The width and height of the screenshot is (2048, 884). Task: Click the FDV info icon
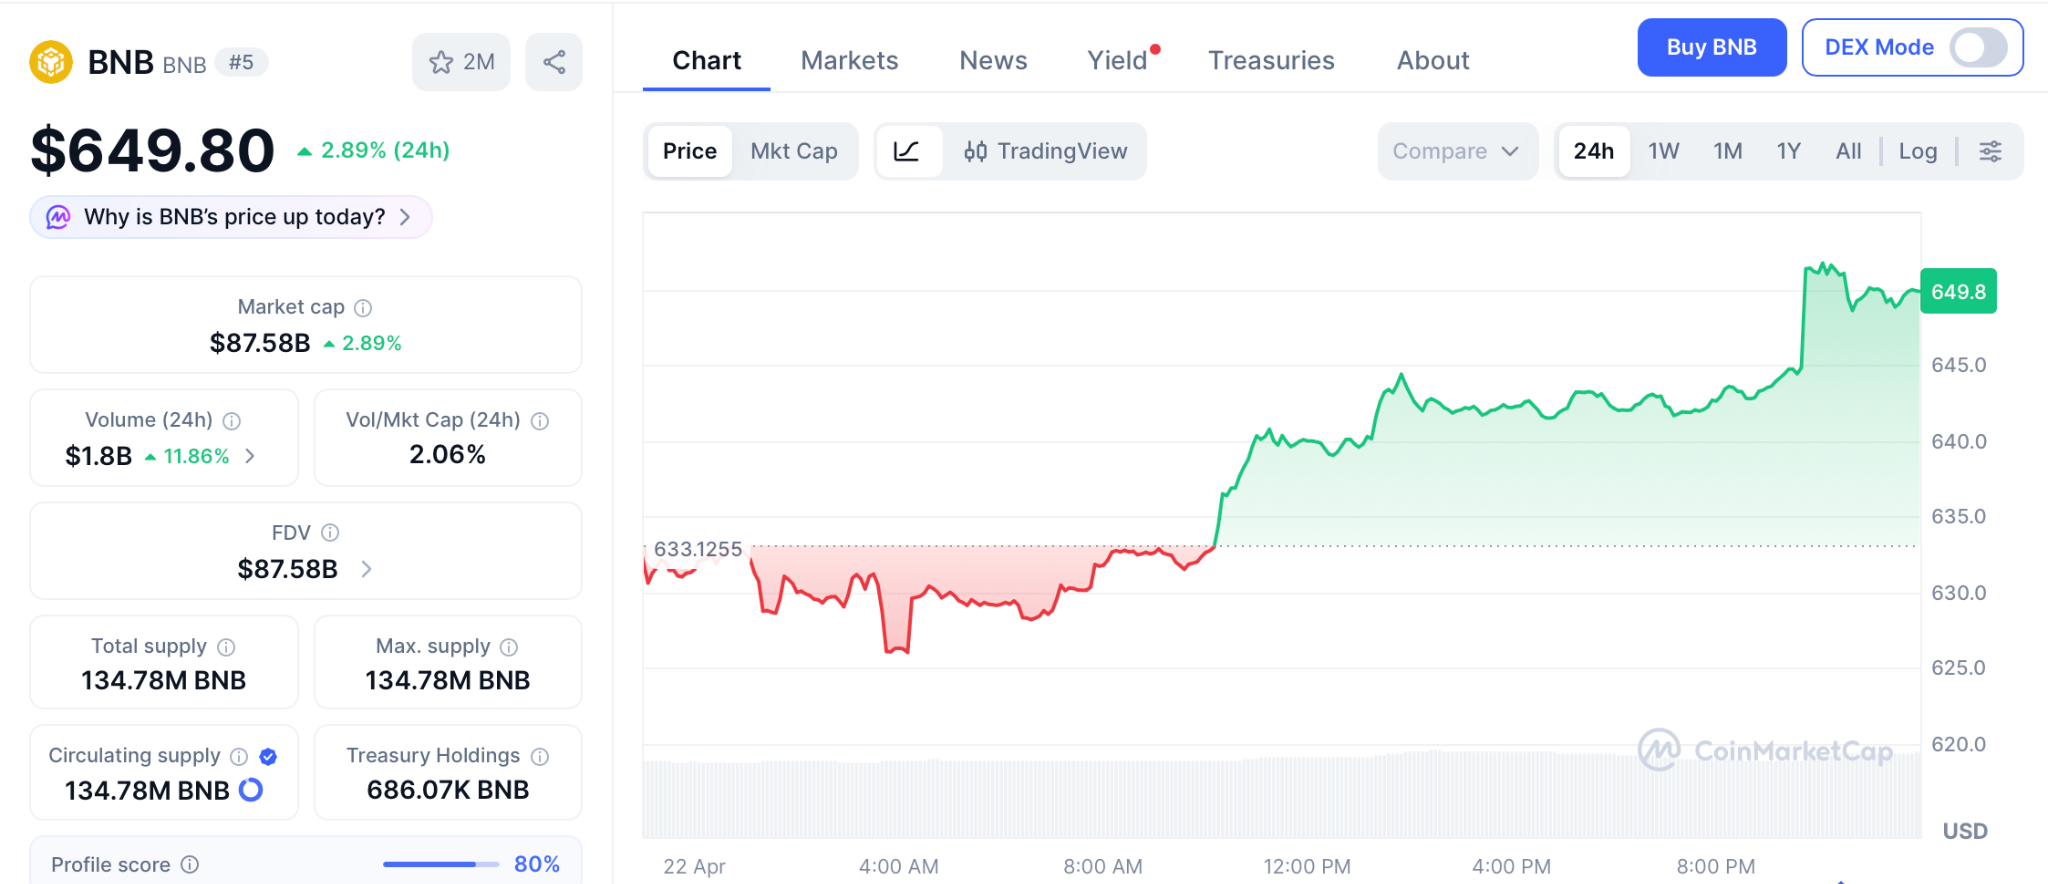[x=330, y=533]
